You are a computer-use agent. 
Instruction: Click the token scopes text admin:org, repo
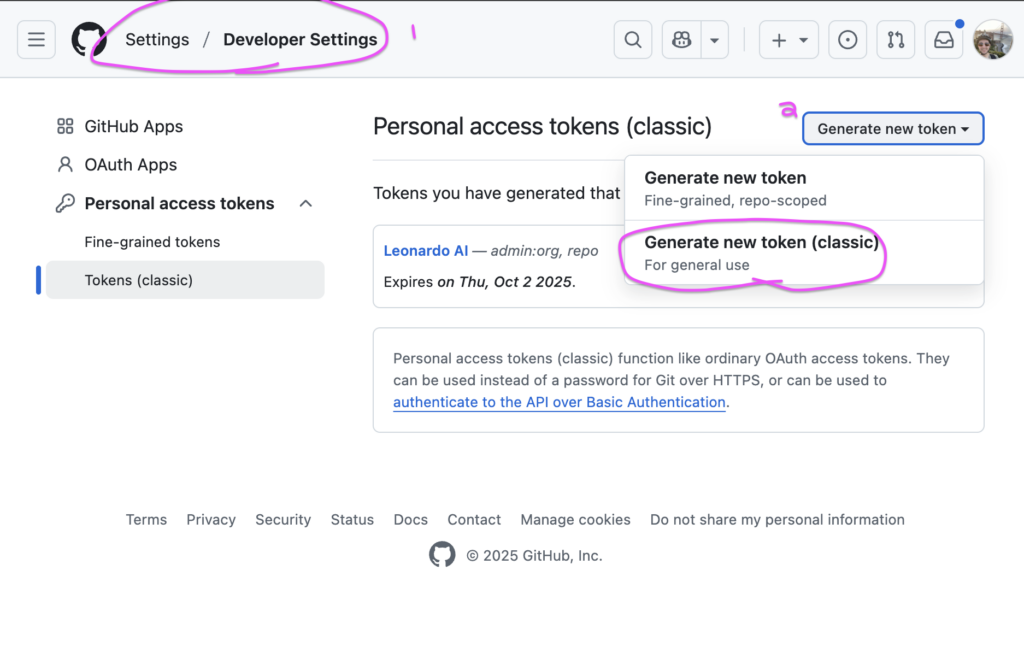coord(545,251)
